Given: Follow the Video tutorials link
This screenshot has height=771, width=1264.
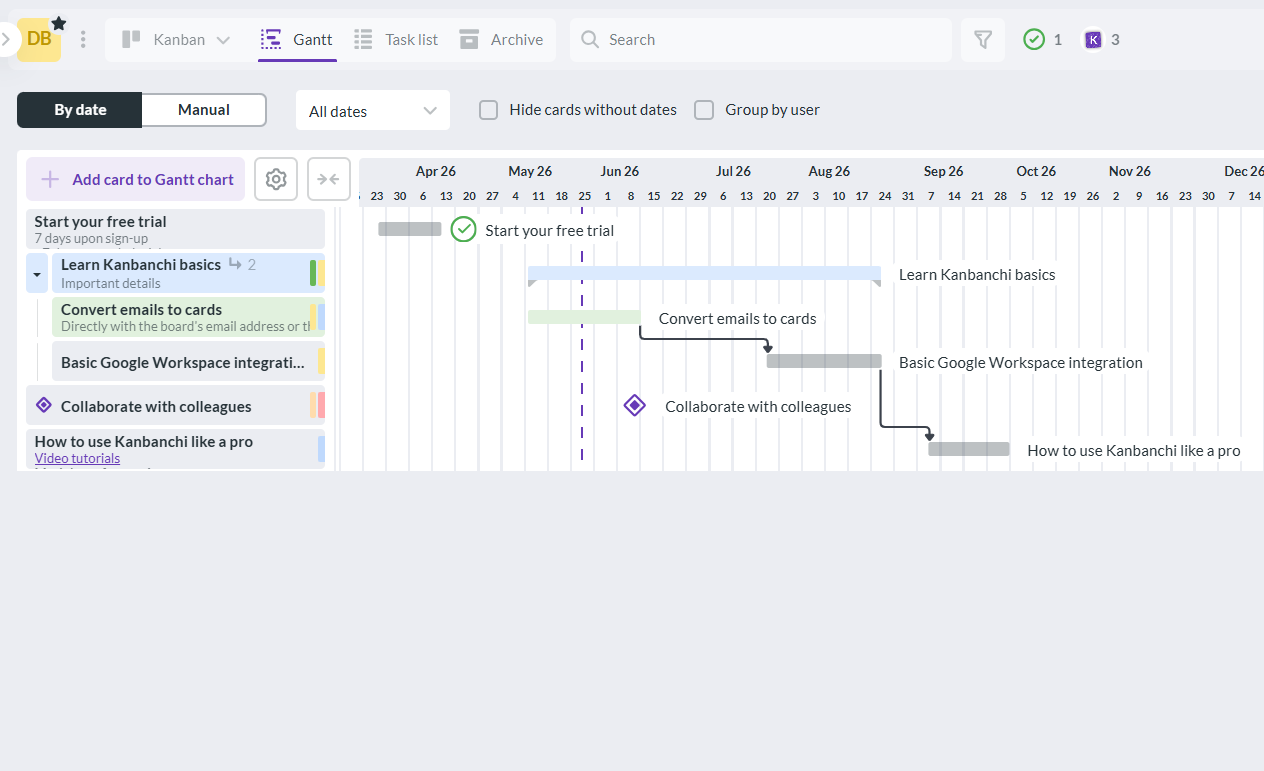Looking at the screenshot, I should 77,458.
